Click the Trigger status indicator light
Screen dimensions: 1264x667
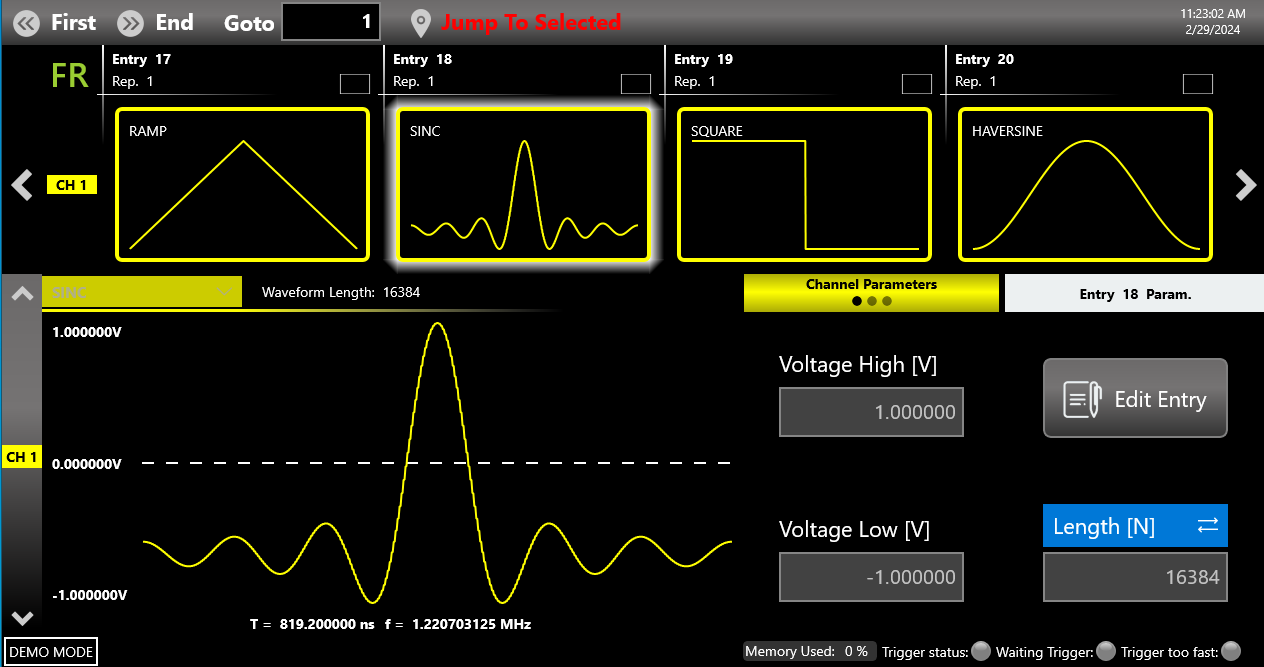(981, 651)
